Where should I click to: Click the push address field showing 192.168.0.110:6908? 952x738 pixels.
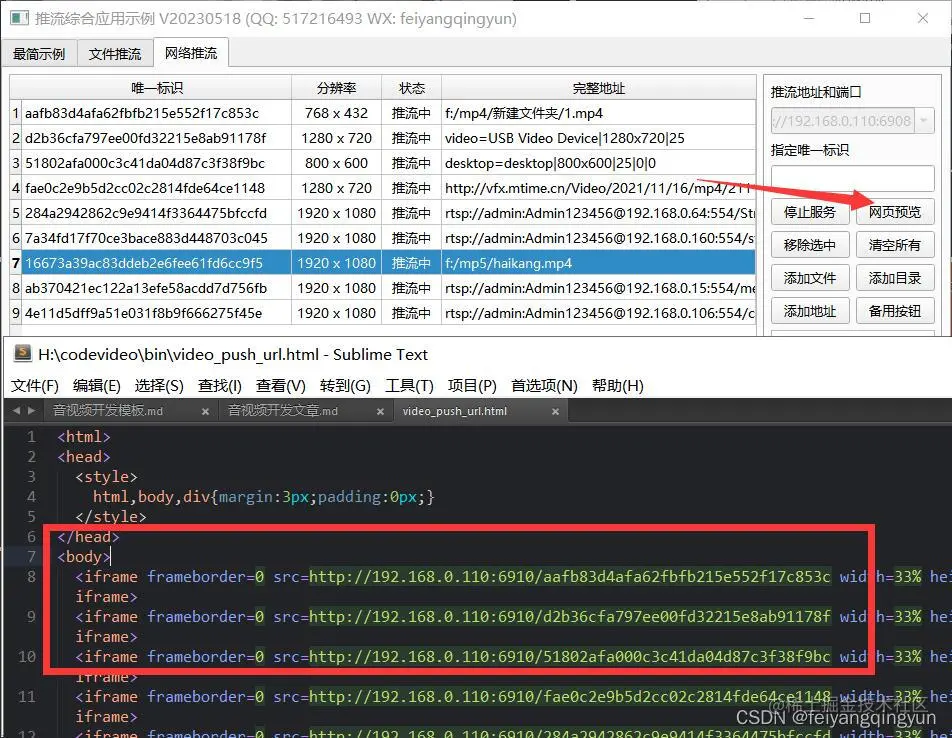pyautogui.click(x=843, y=121)
